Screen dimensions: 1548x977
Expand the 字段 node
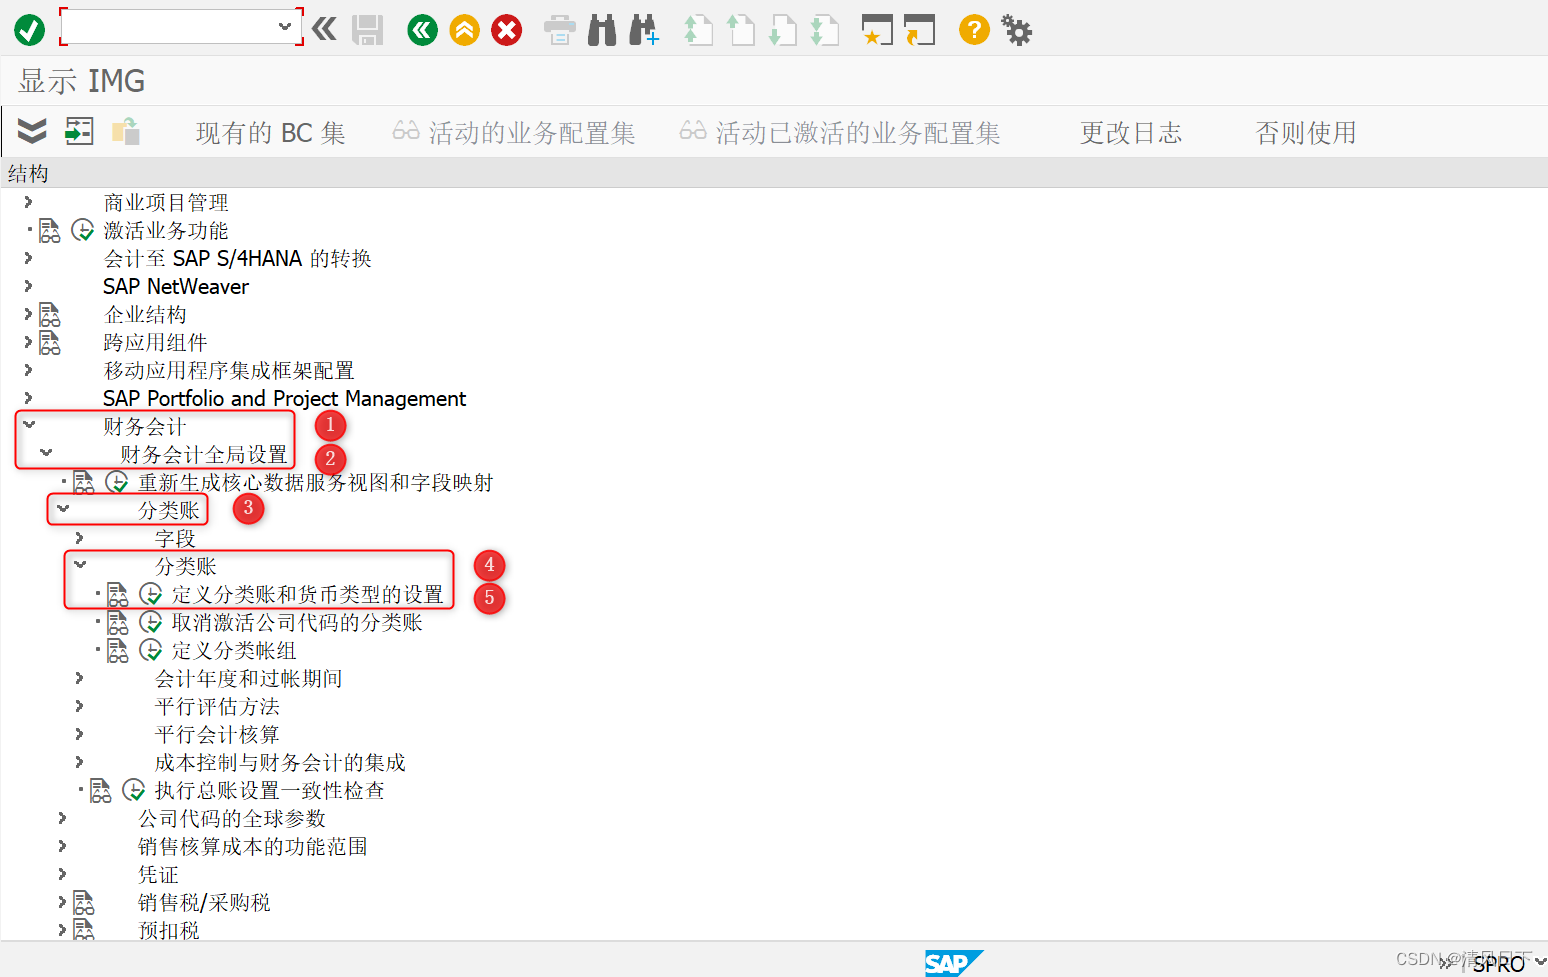(79, 538)
